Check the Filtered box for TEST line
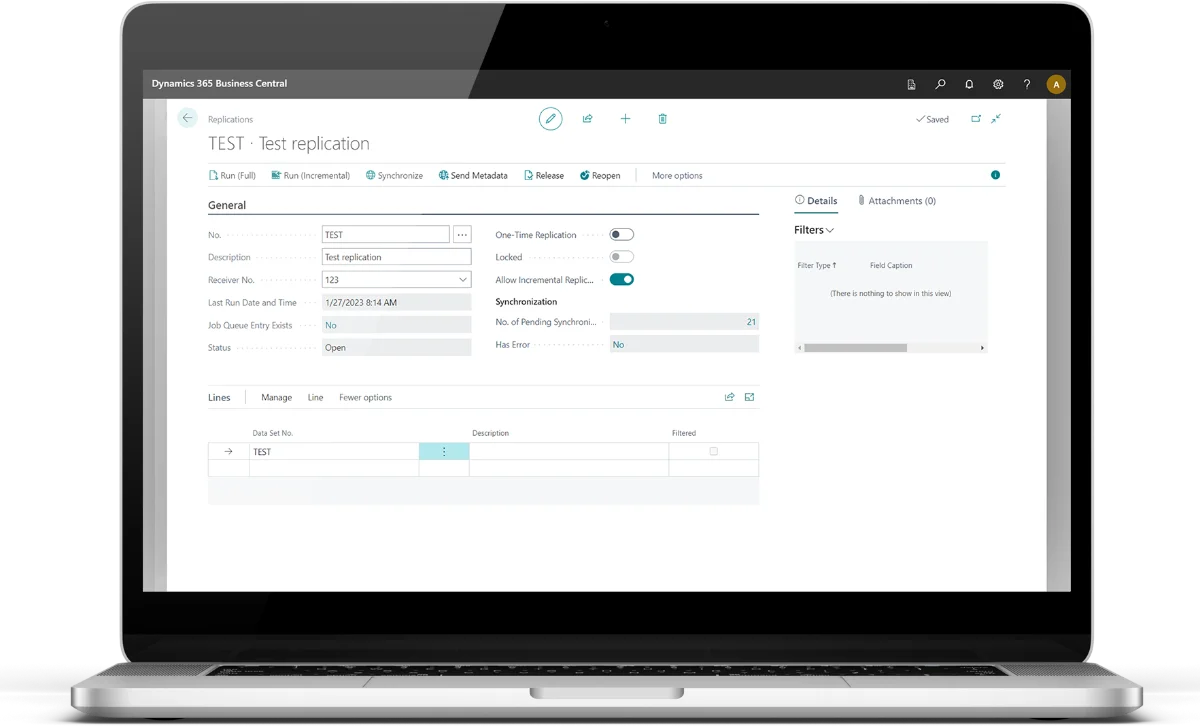 point(713,452)
